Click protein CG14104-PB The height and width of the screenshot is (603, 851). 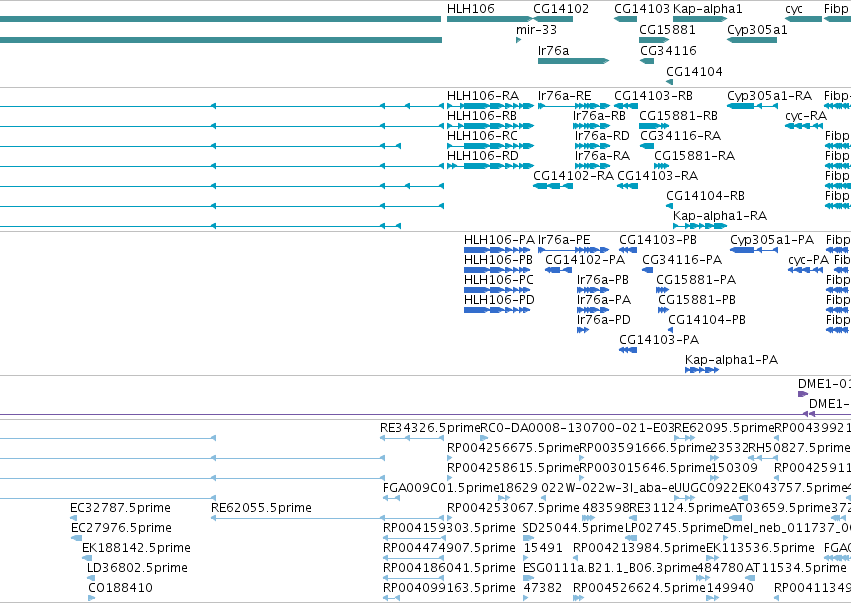click(x=707, y=320)
